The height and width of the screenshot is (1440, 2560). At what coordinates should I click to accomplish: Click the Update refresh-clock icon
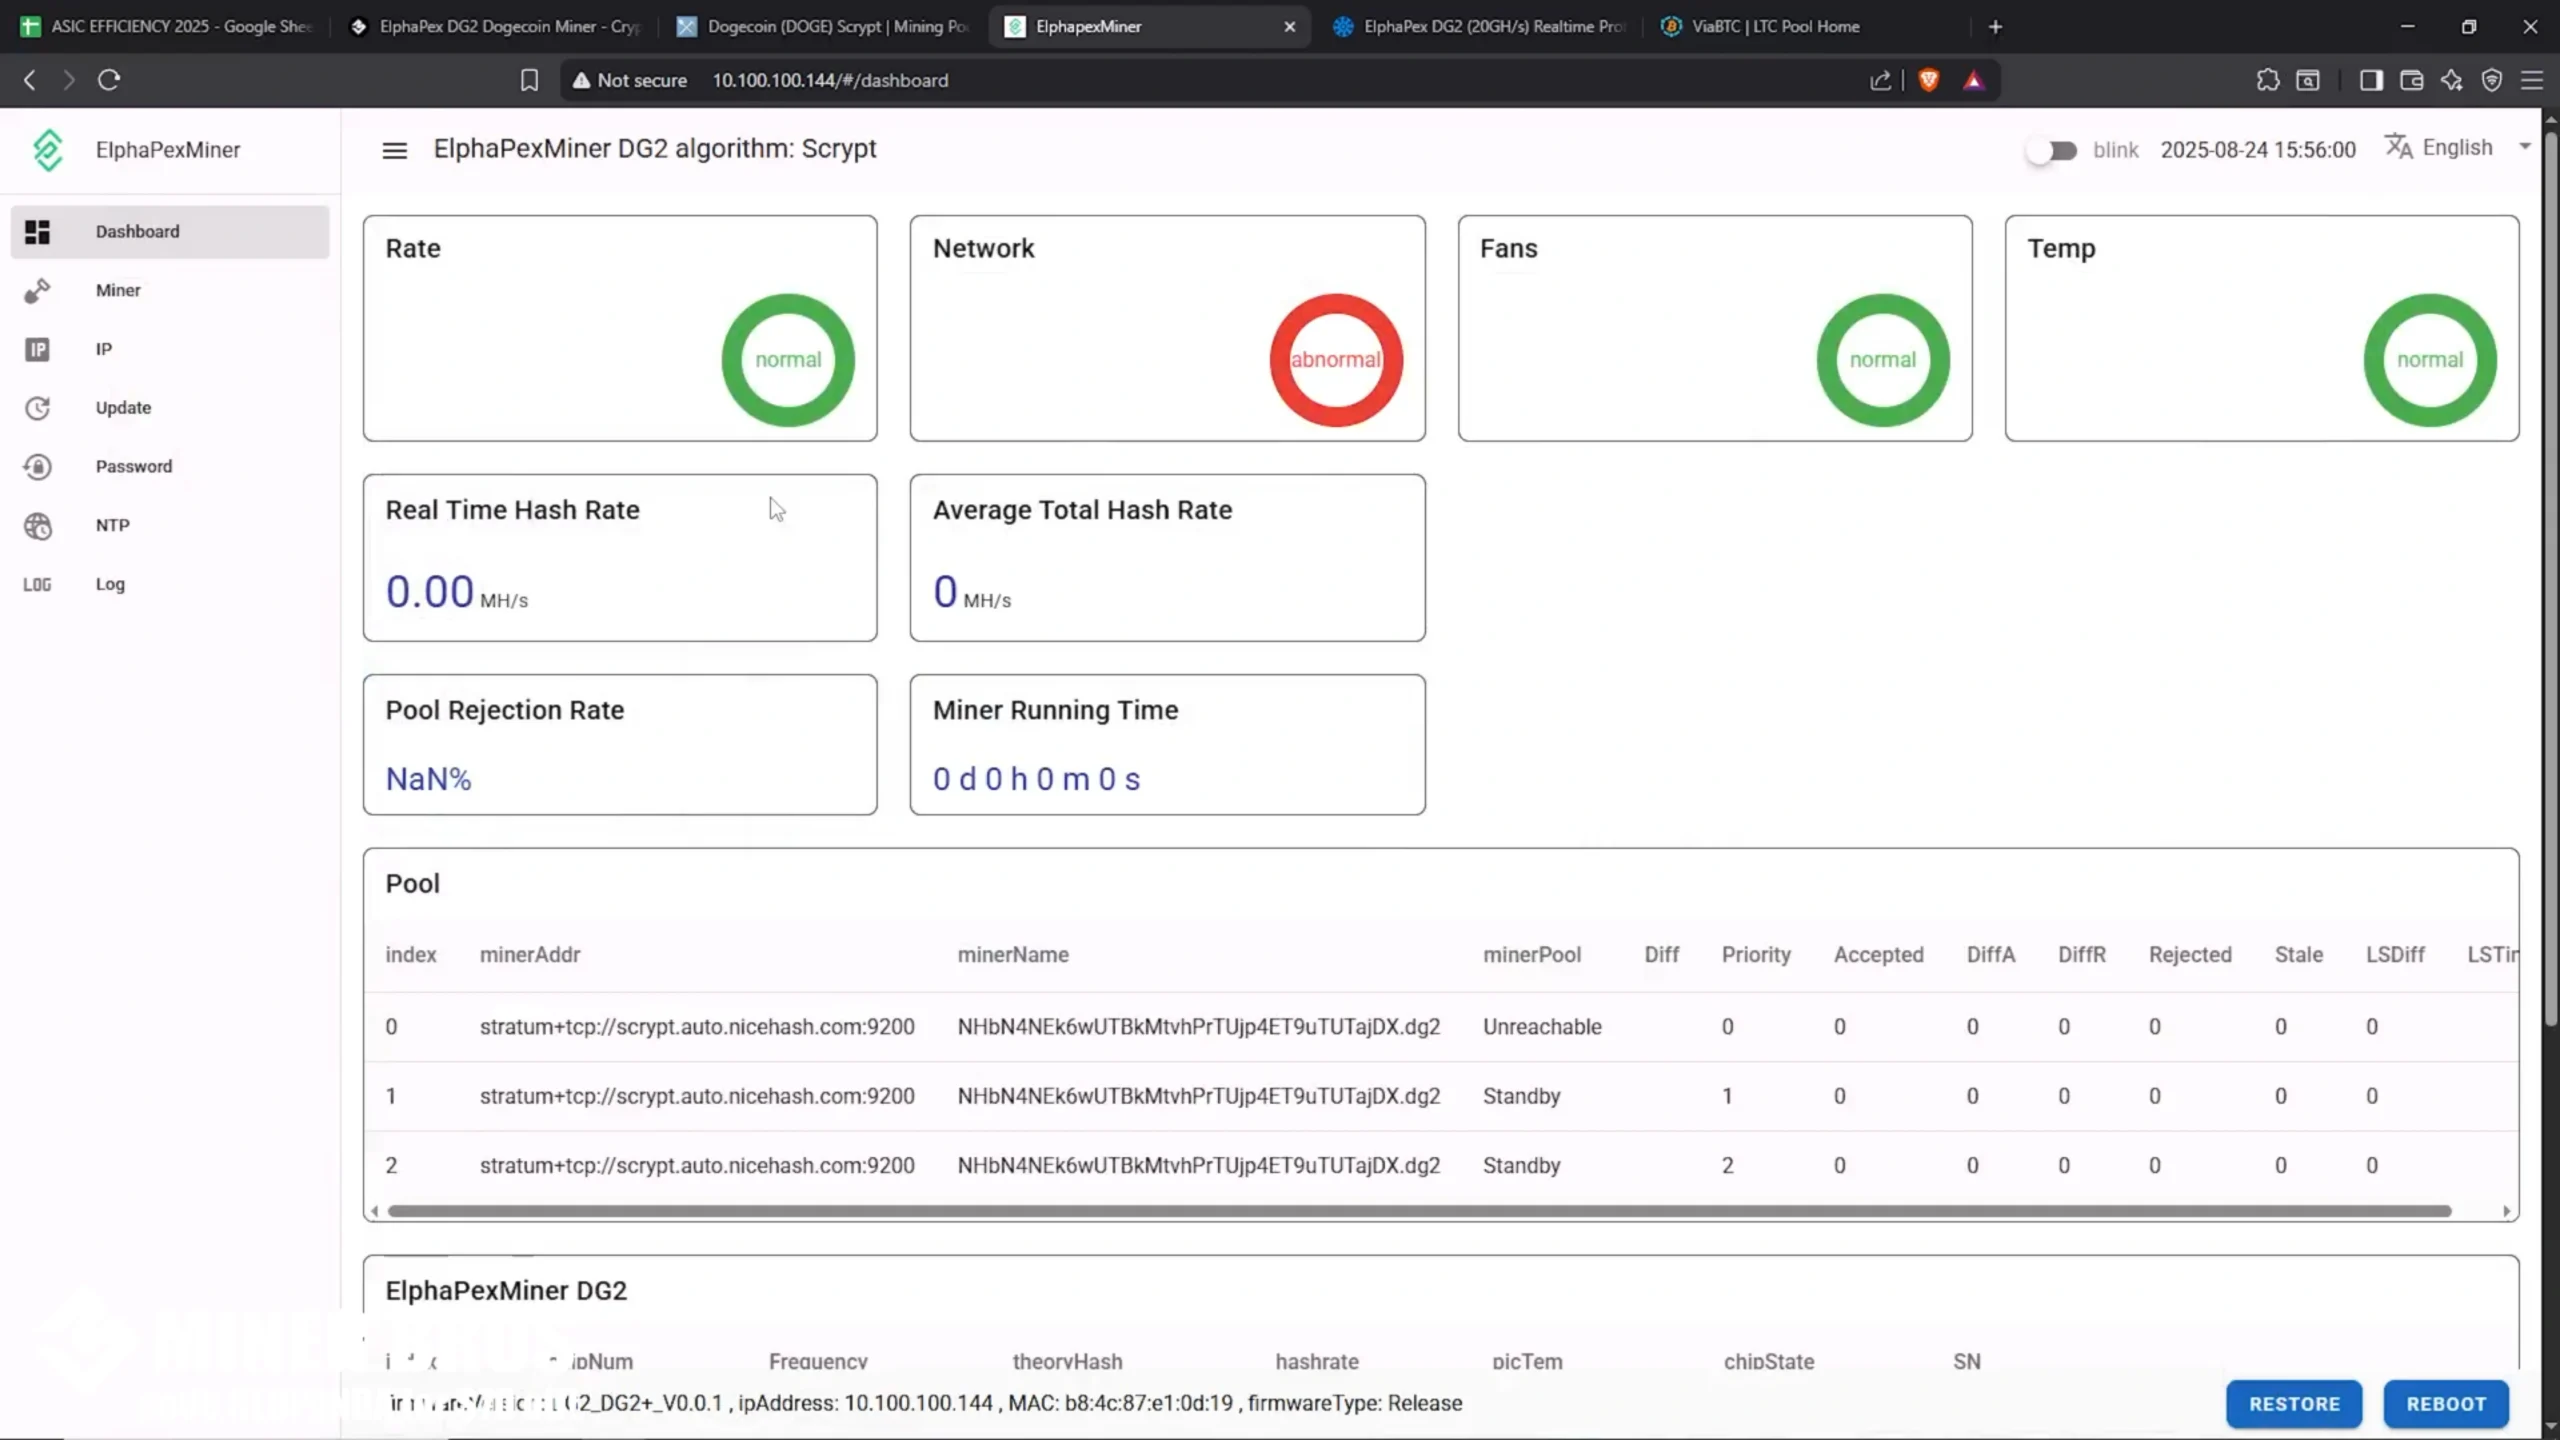[37, 408]
